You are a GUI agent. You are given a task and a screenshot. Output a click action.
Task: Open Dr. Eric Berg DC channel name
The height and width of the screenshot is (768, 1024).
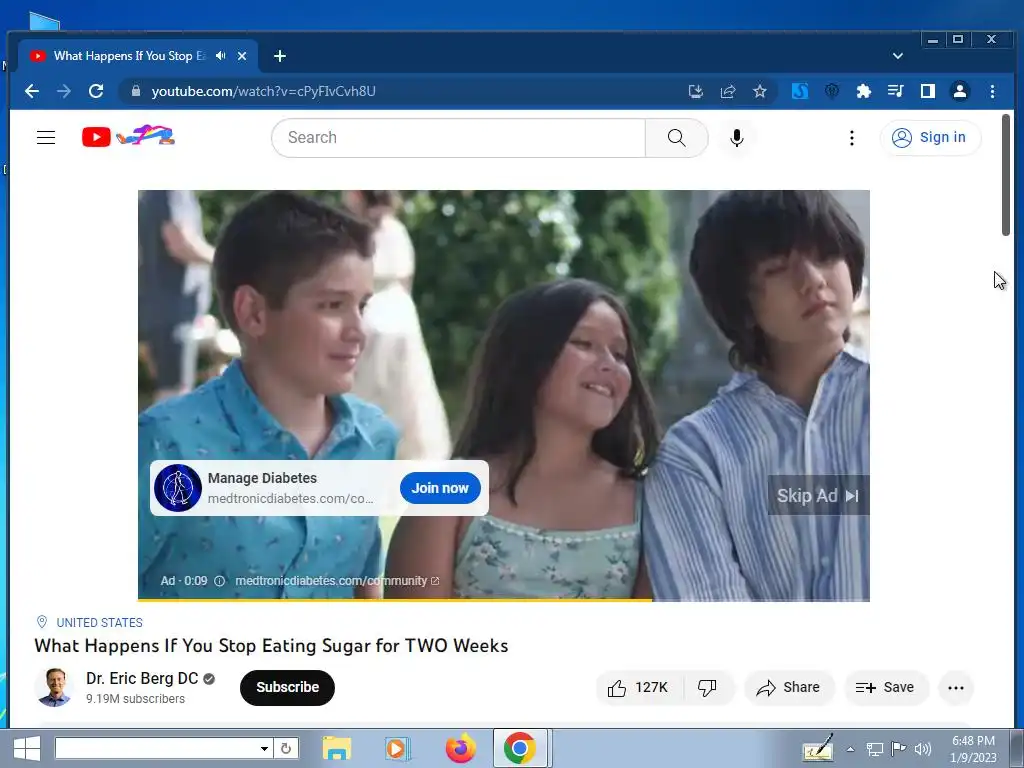click(x=142, y=679)
